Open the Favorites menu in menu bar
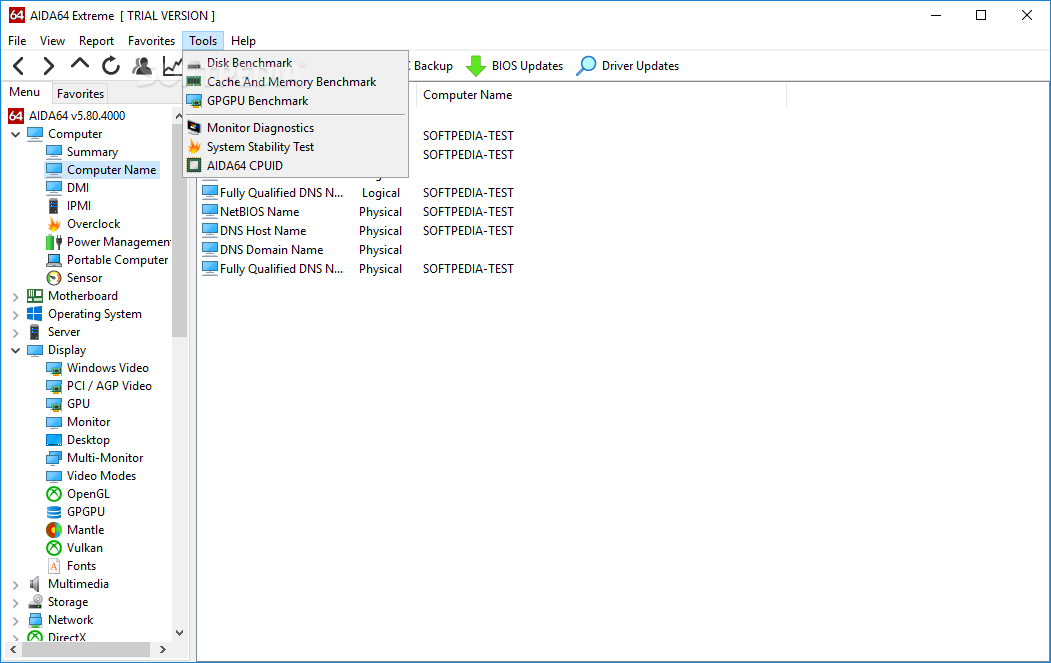 coord(151,41)
